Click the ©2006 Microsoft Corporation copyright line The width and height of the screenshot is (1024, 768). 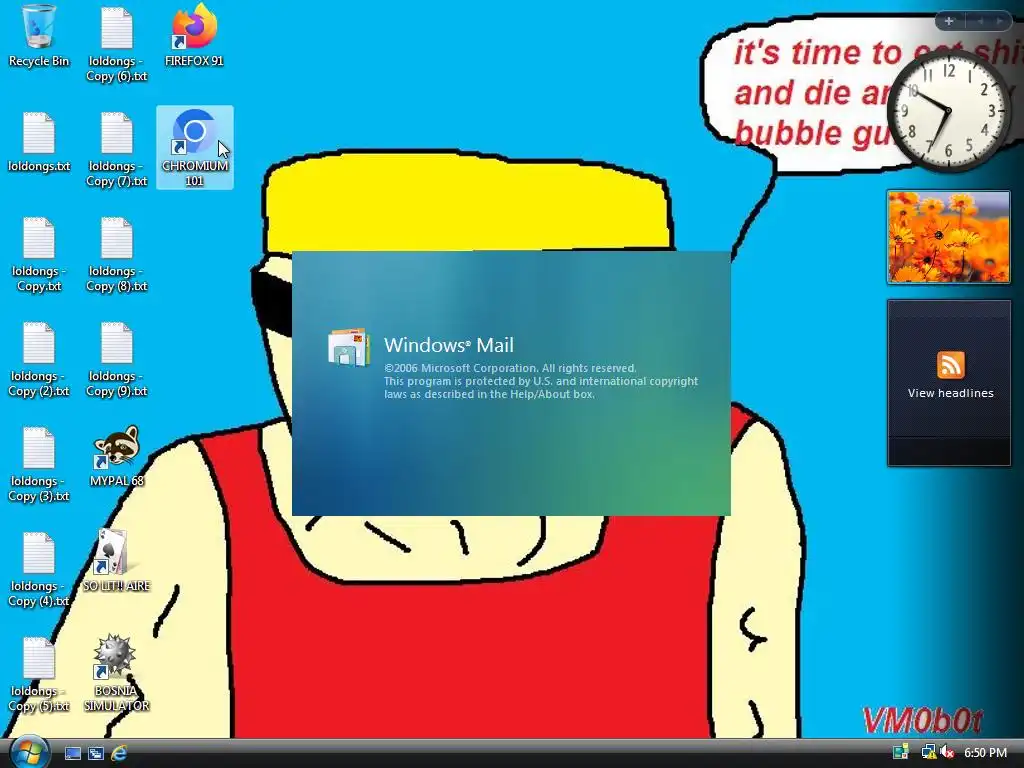510,368
